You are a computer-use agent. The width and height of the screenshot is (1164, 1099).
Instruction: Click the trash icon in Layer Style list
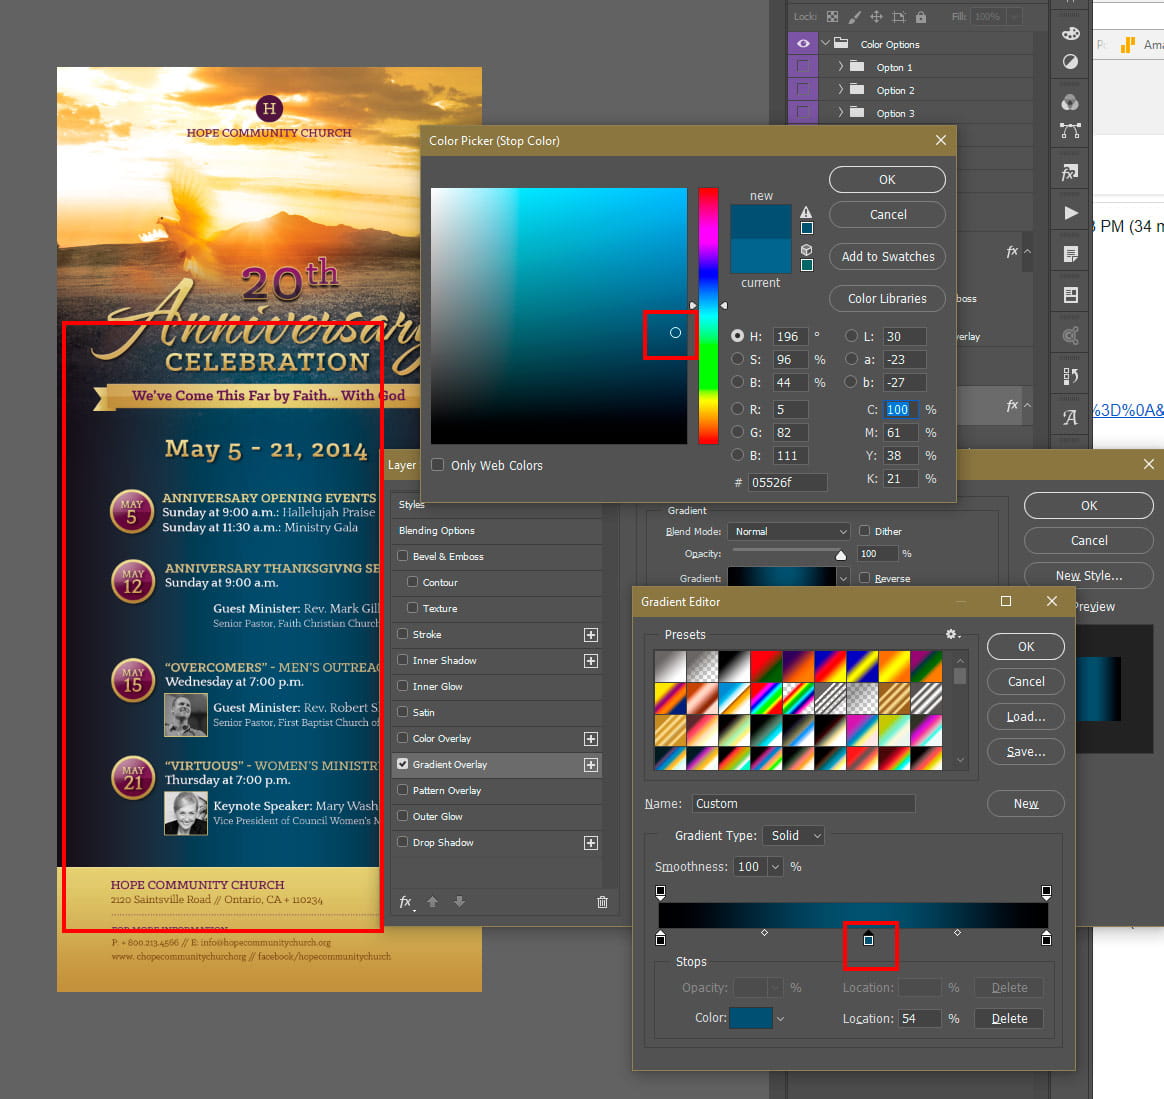(602, 902)
